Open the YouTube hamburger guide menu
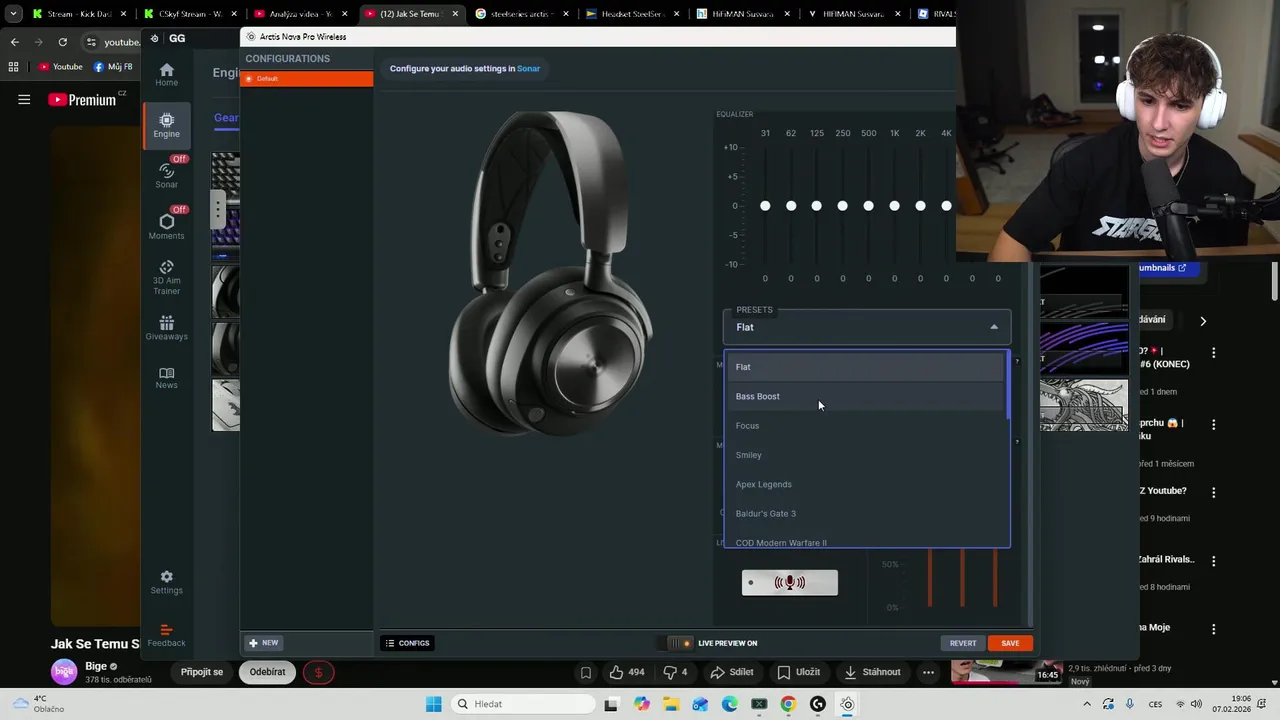 pos(24,99)
